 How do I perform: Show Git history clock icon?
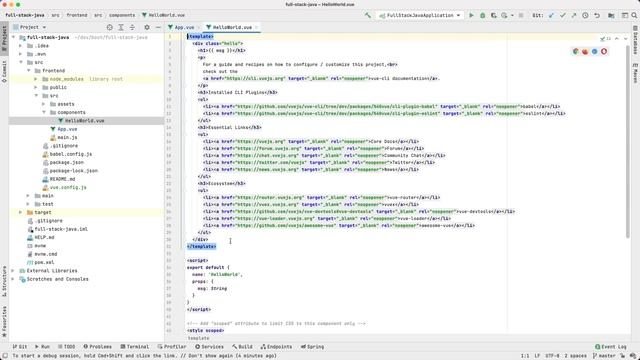(585, 15)
